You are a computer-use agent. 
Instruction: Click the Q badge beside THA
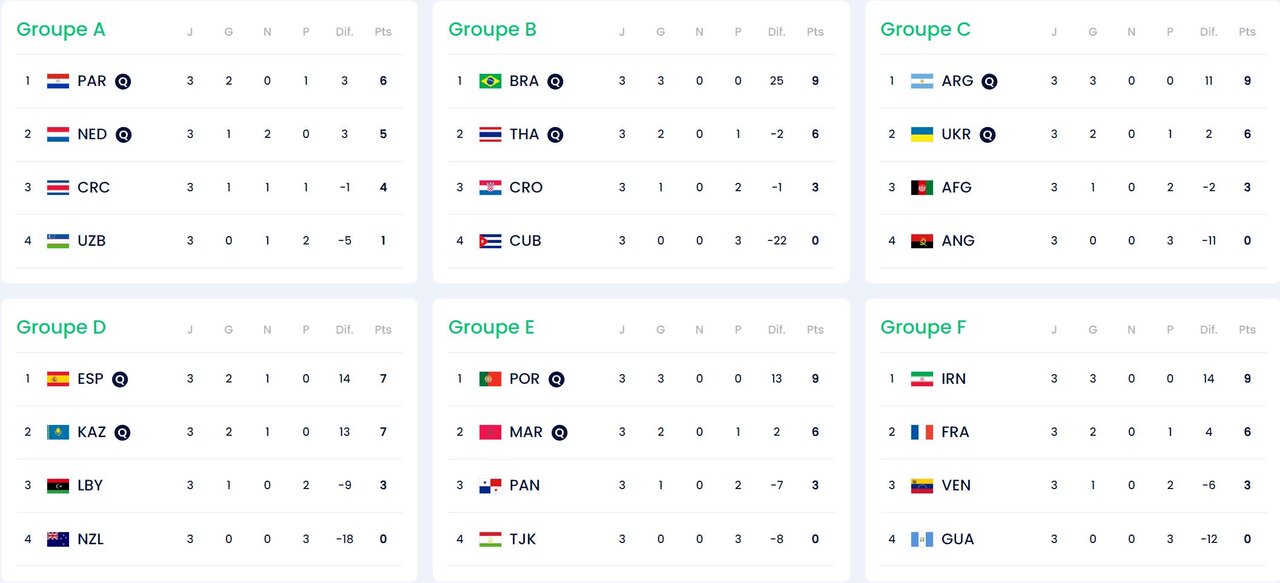[554, 134]
